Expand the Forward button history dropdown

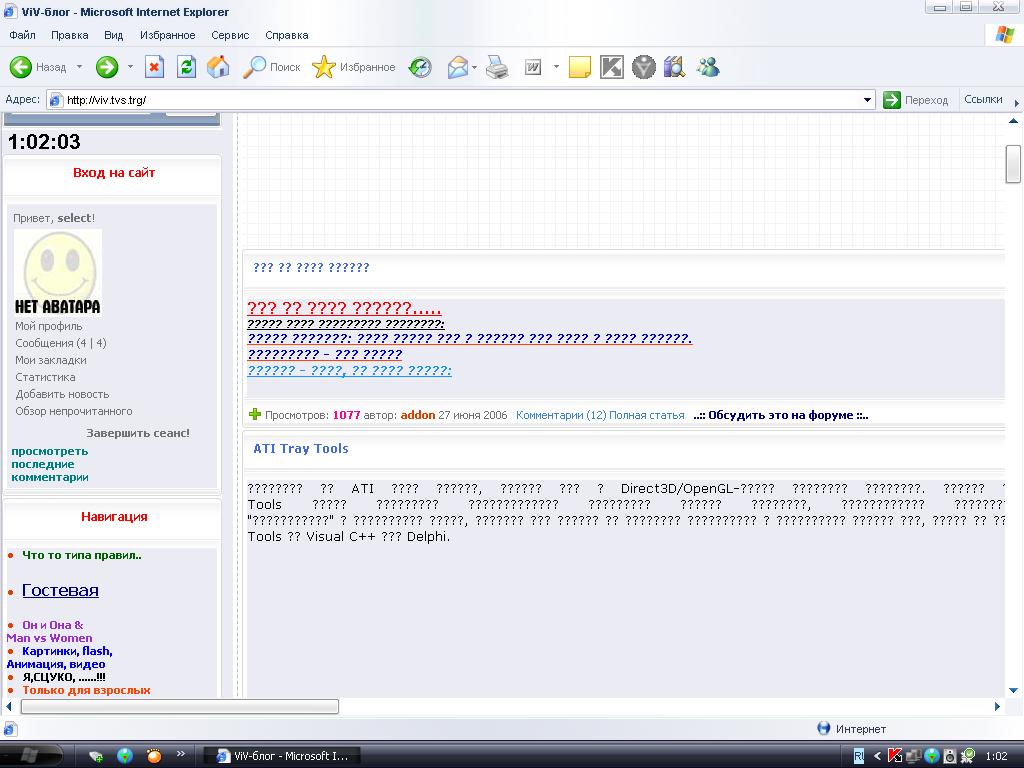[130, 67]
